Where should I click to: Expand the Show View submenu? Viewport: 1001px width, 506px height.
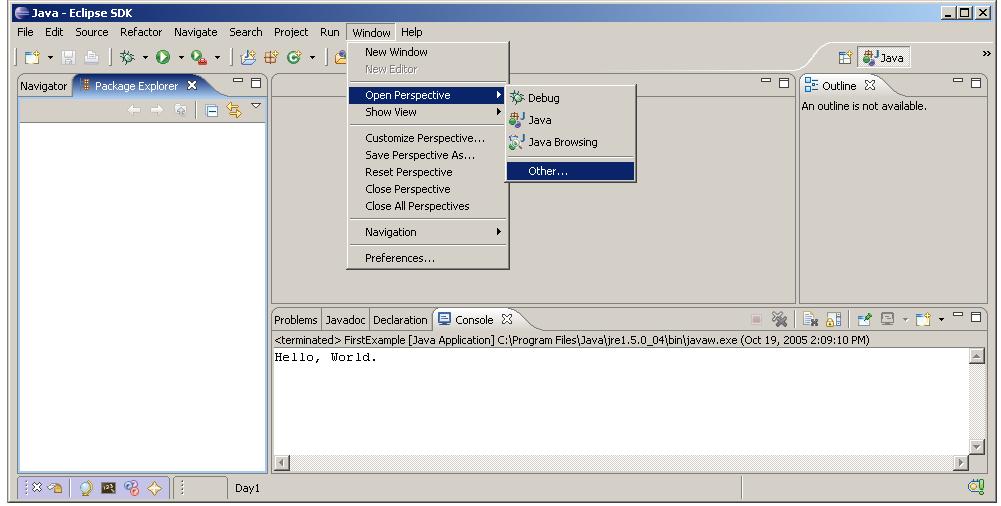(428, 112)
